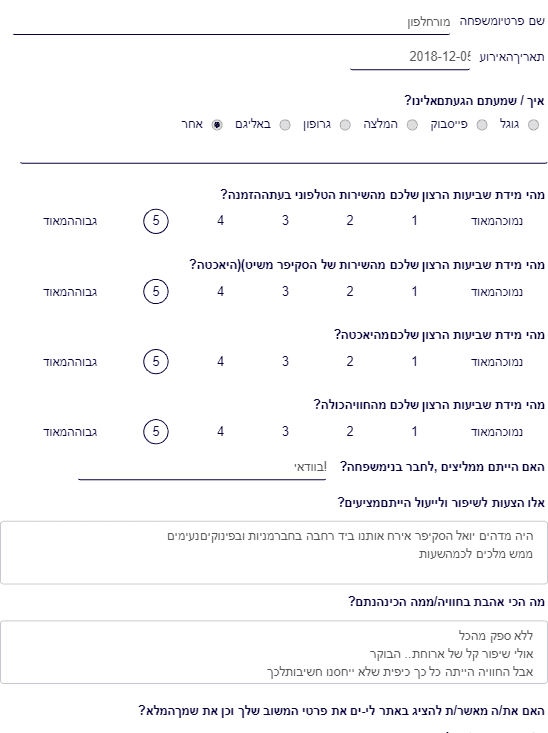The height and width of the screenshot is (733, 548).
Task: Rate phone service satisfaction as 4
Action: [x=221, y=221]
